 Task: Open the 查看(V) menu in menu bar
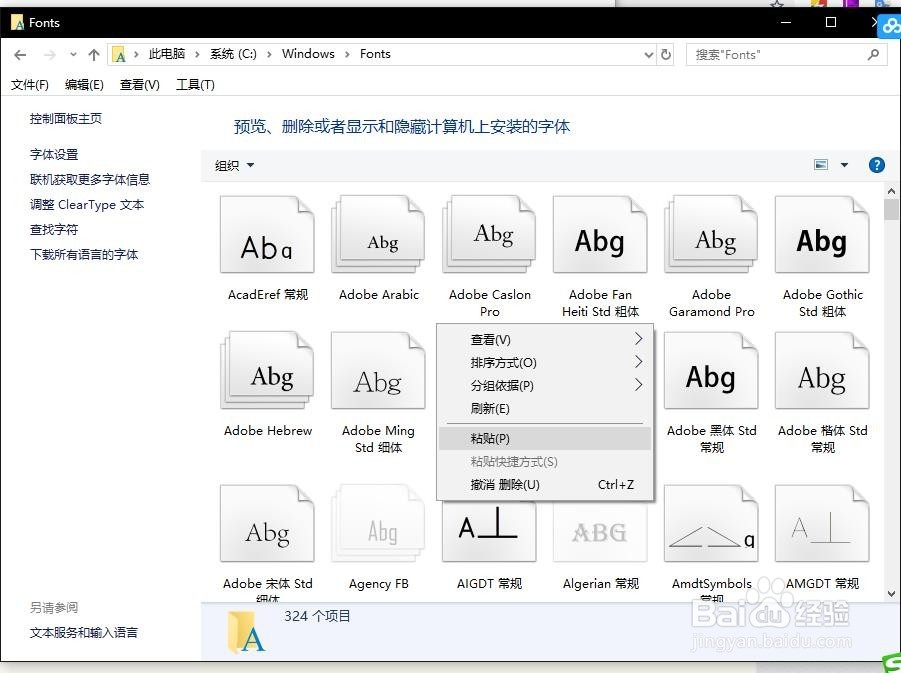coord(139,85)
